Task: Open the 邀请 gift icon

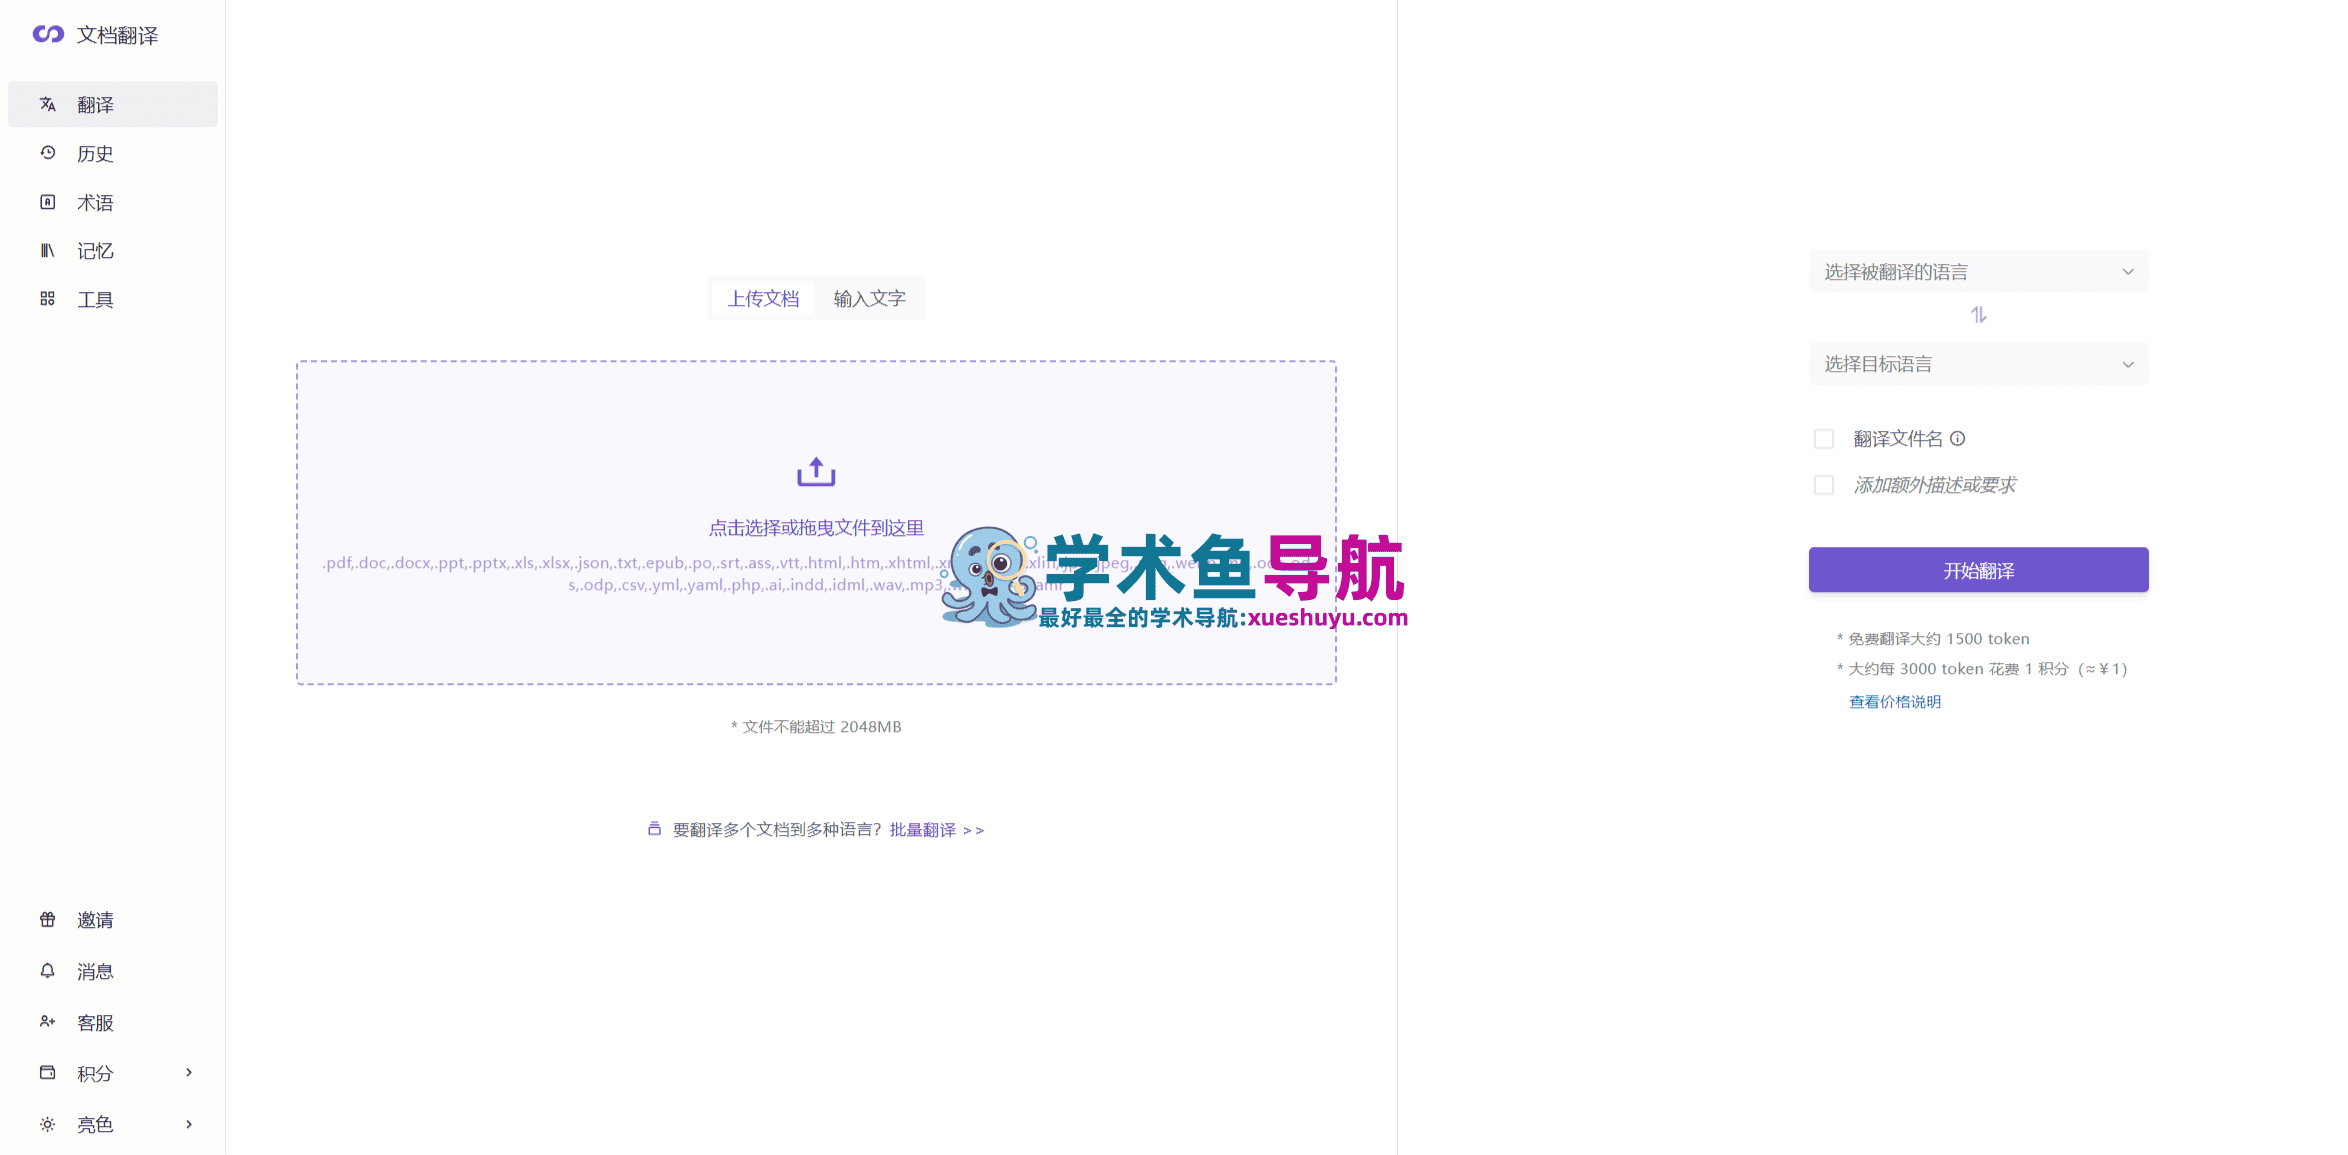Action: coord(47,919)
